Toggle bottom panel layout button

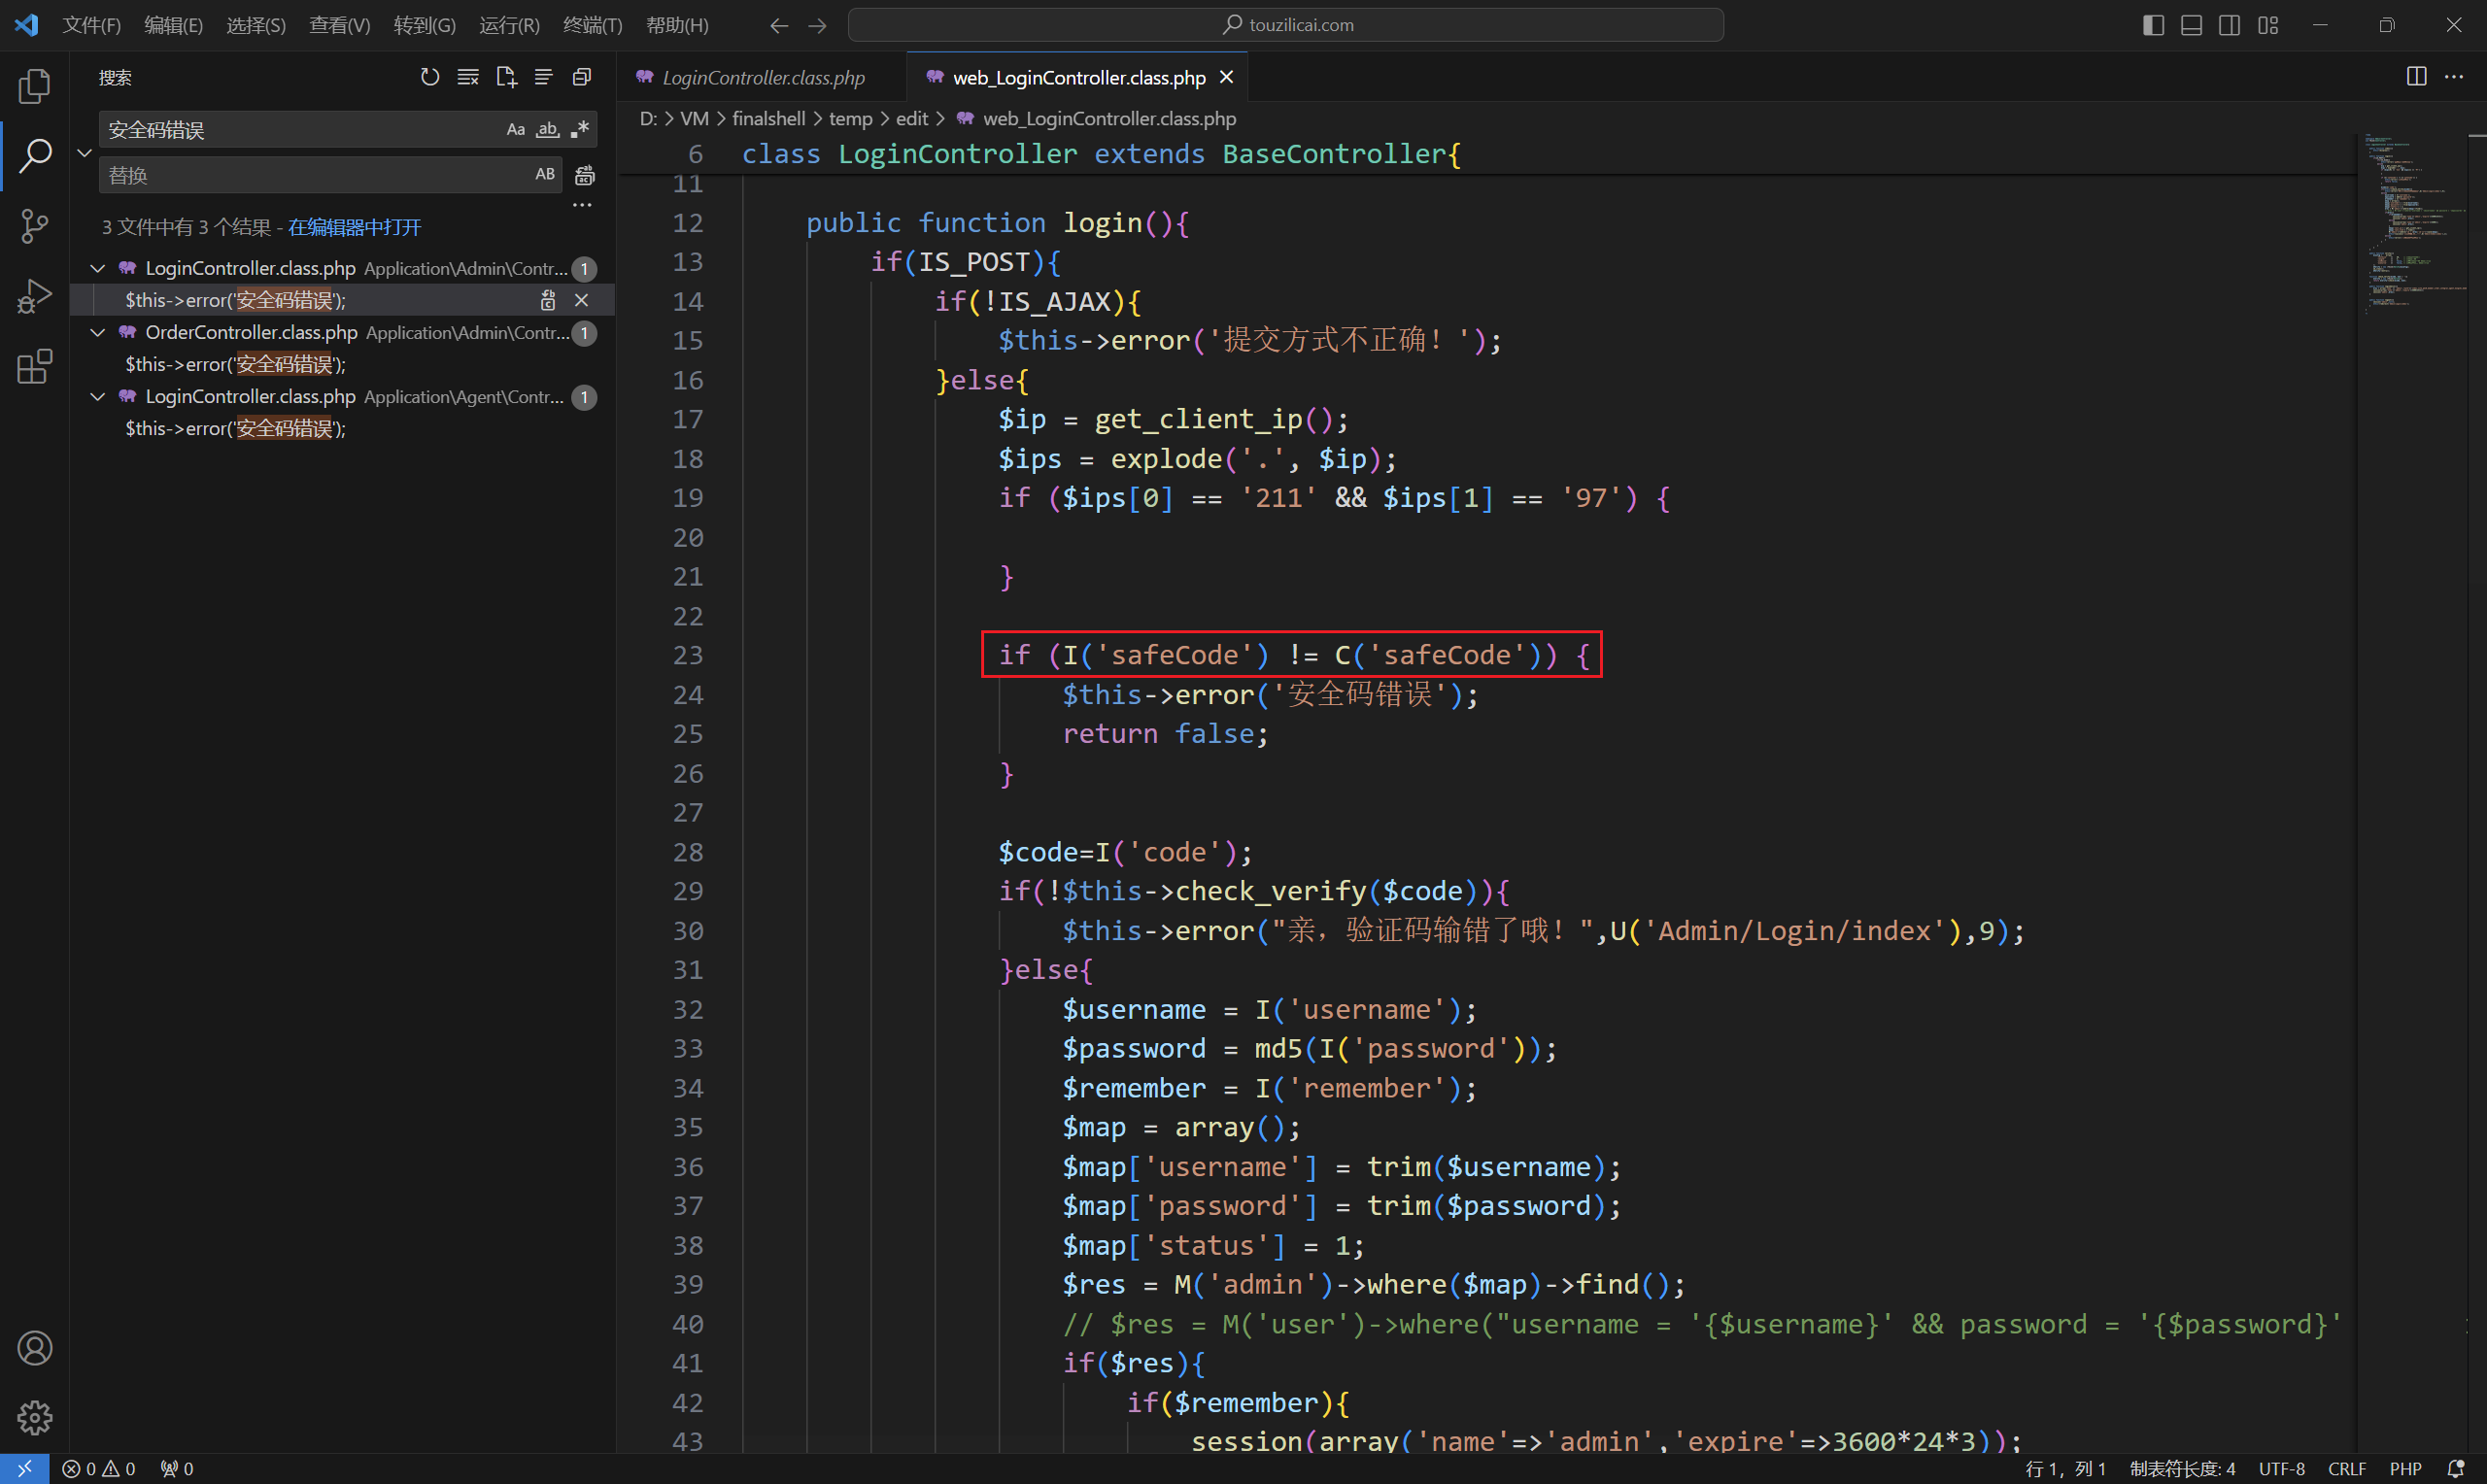coord(2191,25)
